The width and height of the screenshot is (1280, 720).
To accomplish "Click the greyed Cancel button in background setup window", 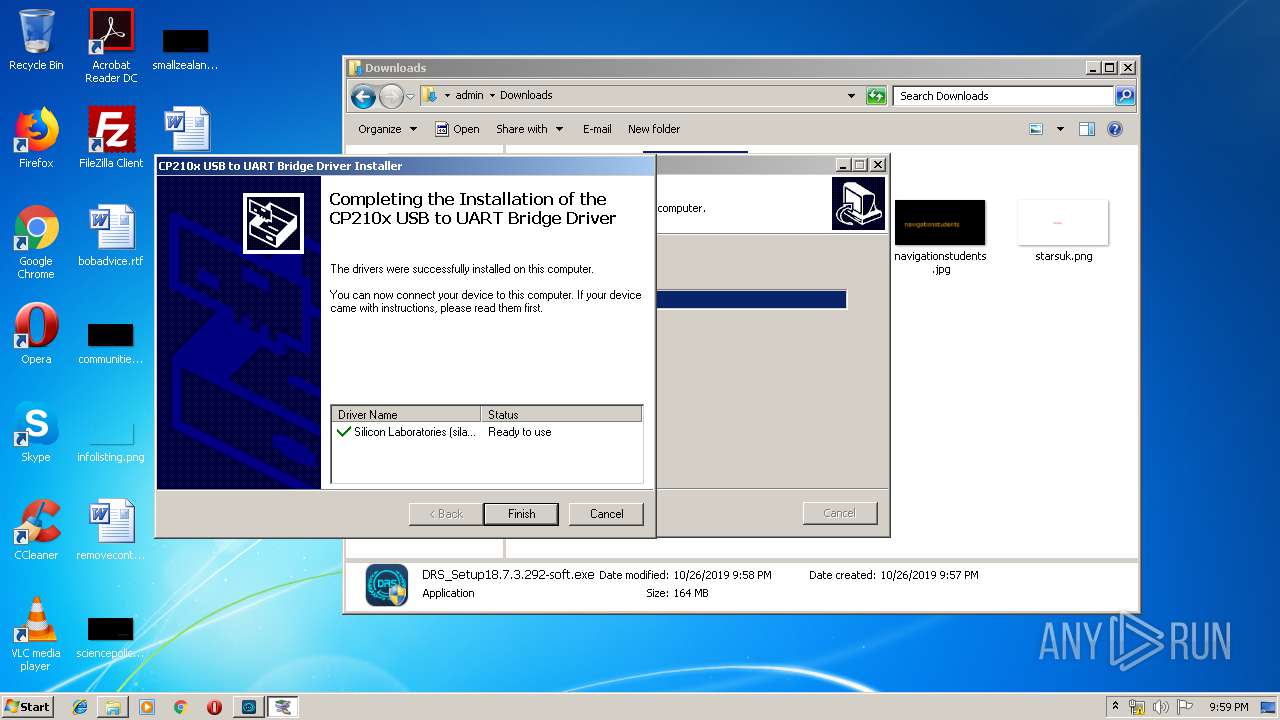I will click(x=839, y=513).
